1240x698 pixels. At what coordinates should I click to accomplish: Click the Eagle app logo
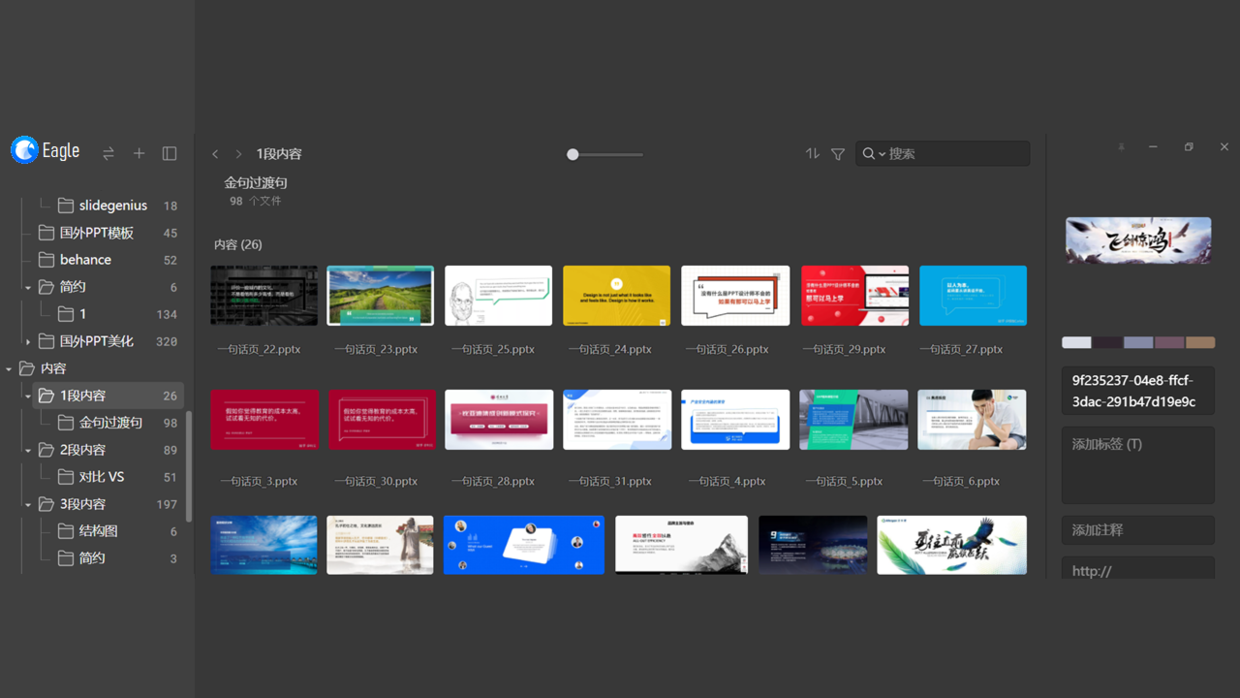point(25,151)
